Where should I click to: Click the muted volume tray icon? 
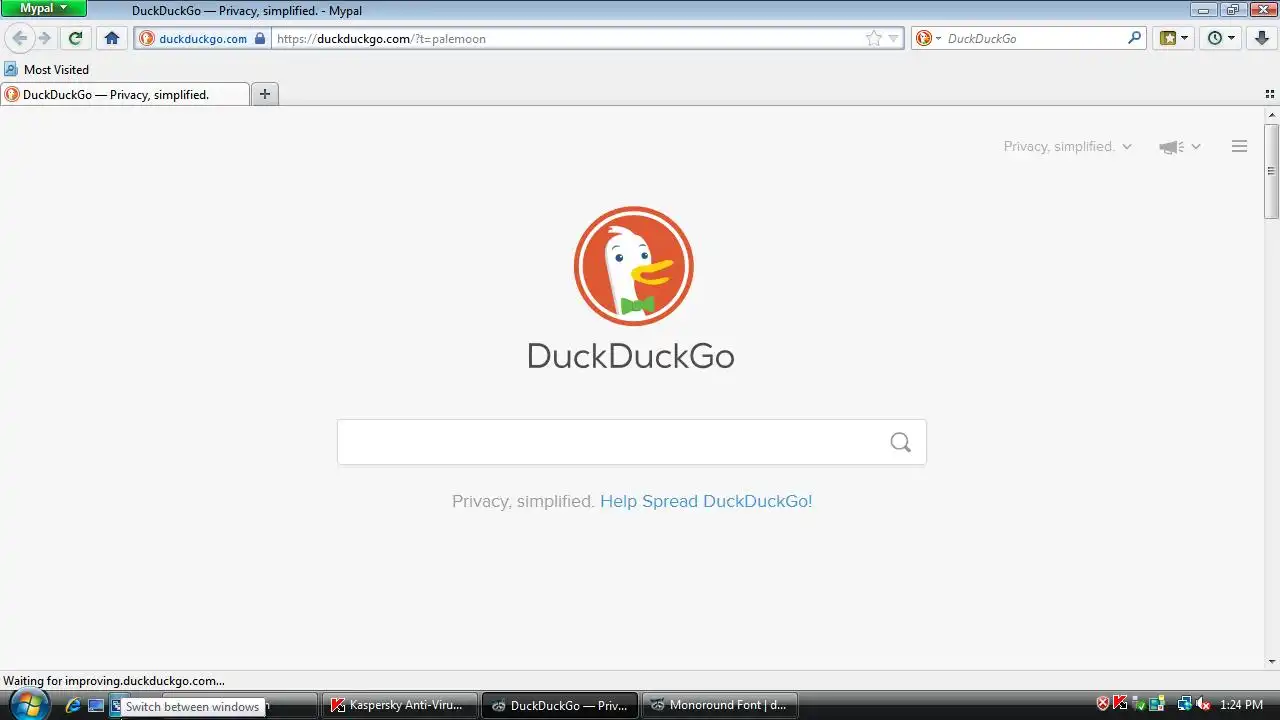(1203, 704)
